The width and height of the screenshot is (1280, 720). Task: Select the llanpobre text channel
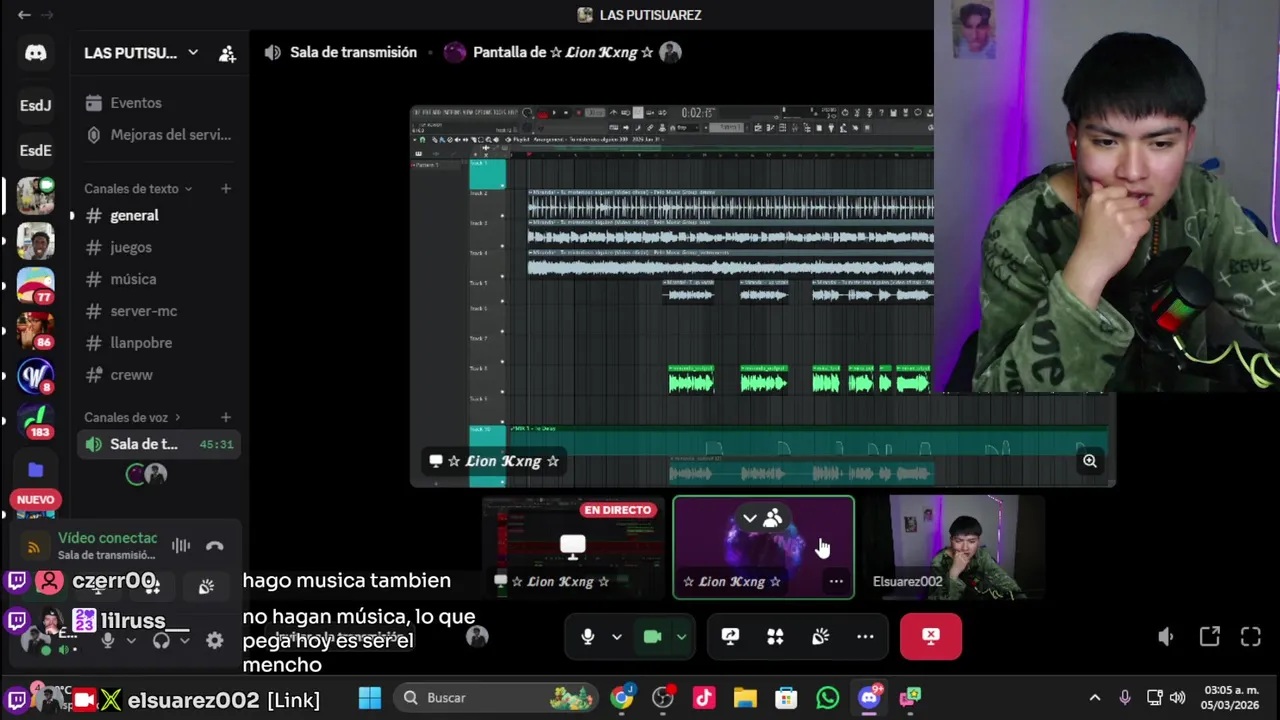click(x=141, y=343)
